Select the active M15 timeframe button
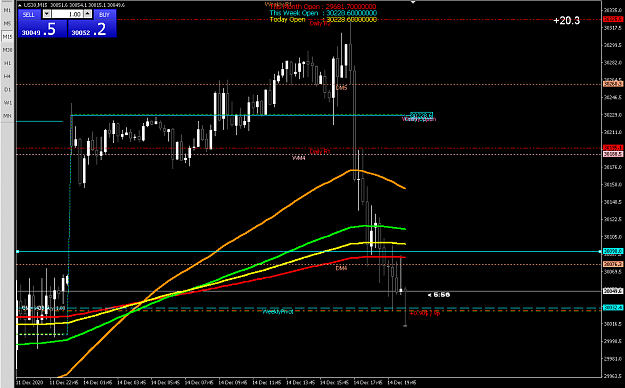 coord(7,37)
